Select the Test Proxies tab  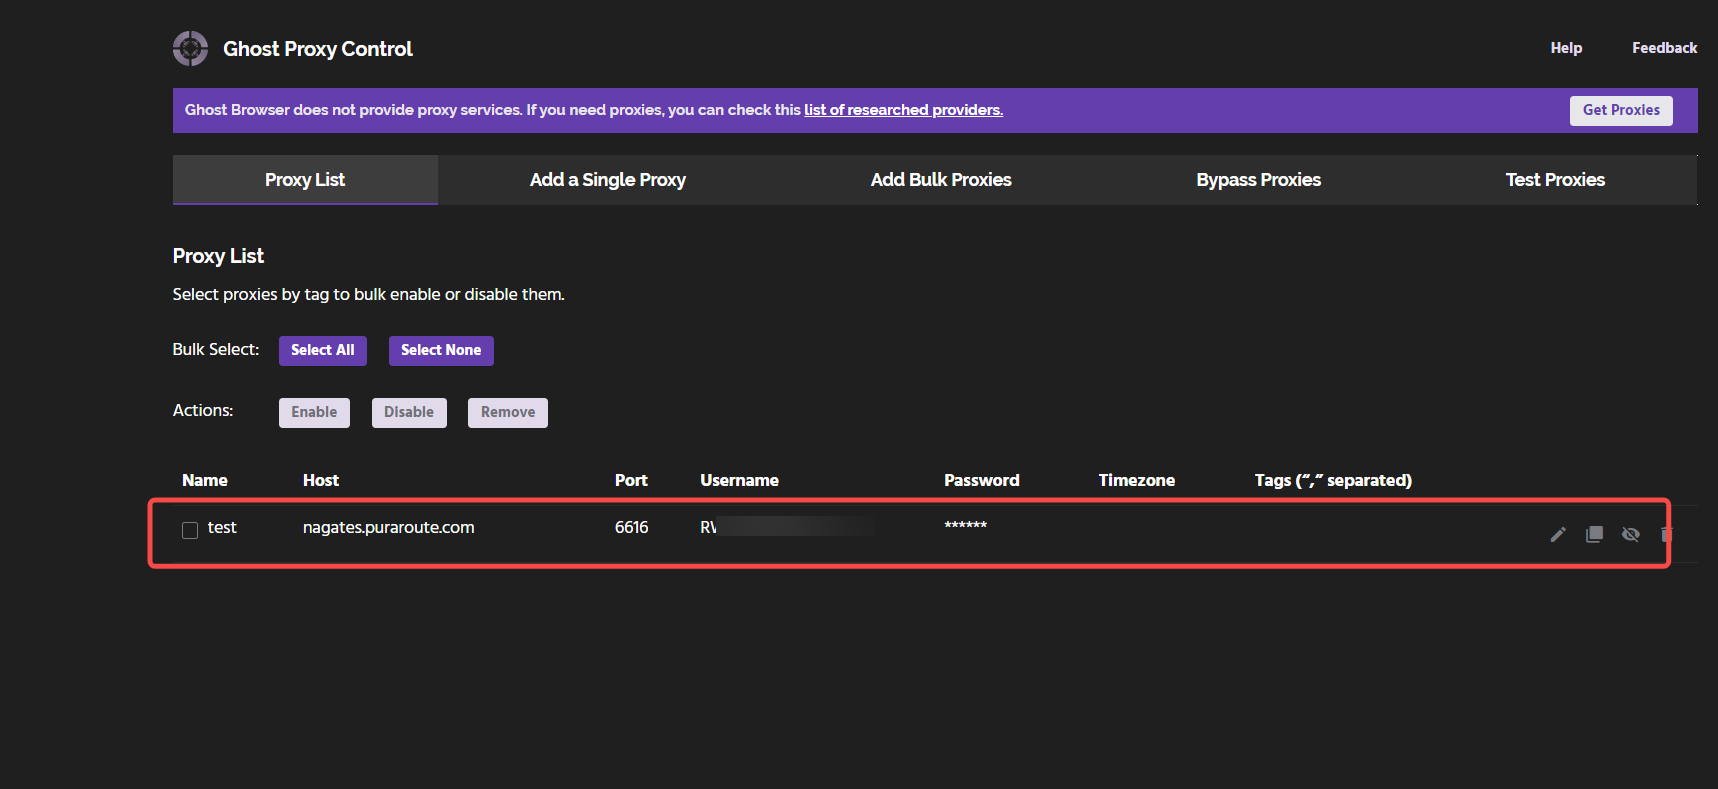(x=1555, y=180)
